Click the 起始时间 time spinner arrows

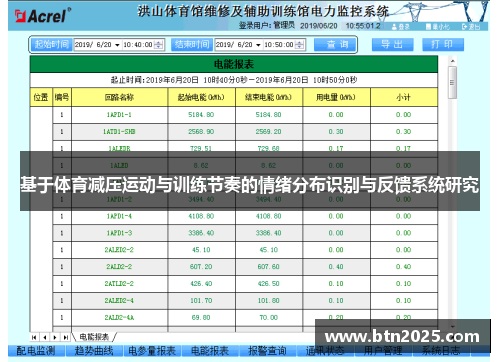159,45
